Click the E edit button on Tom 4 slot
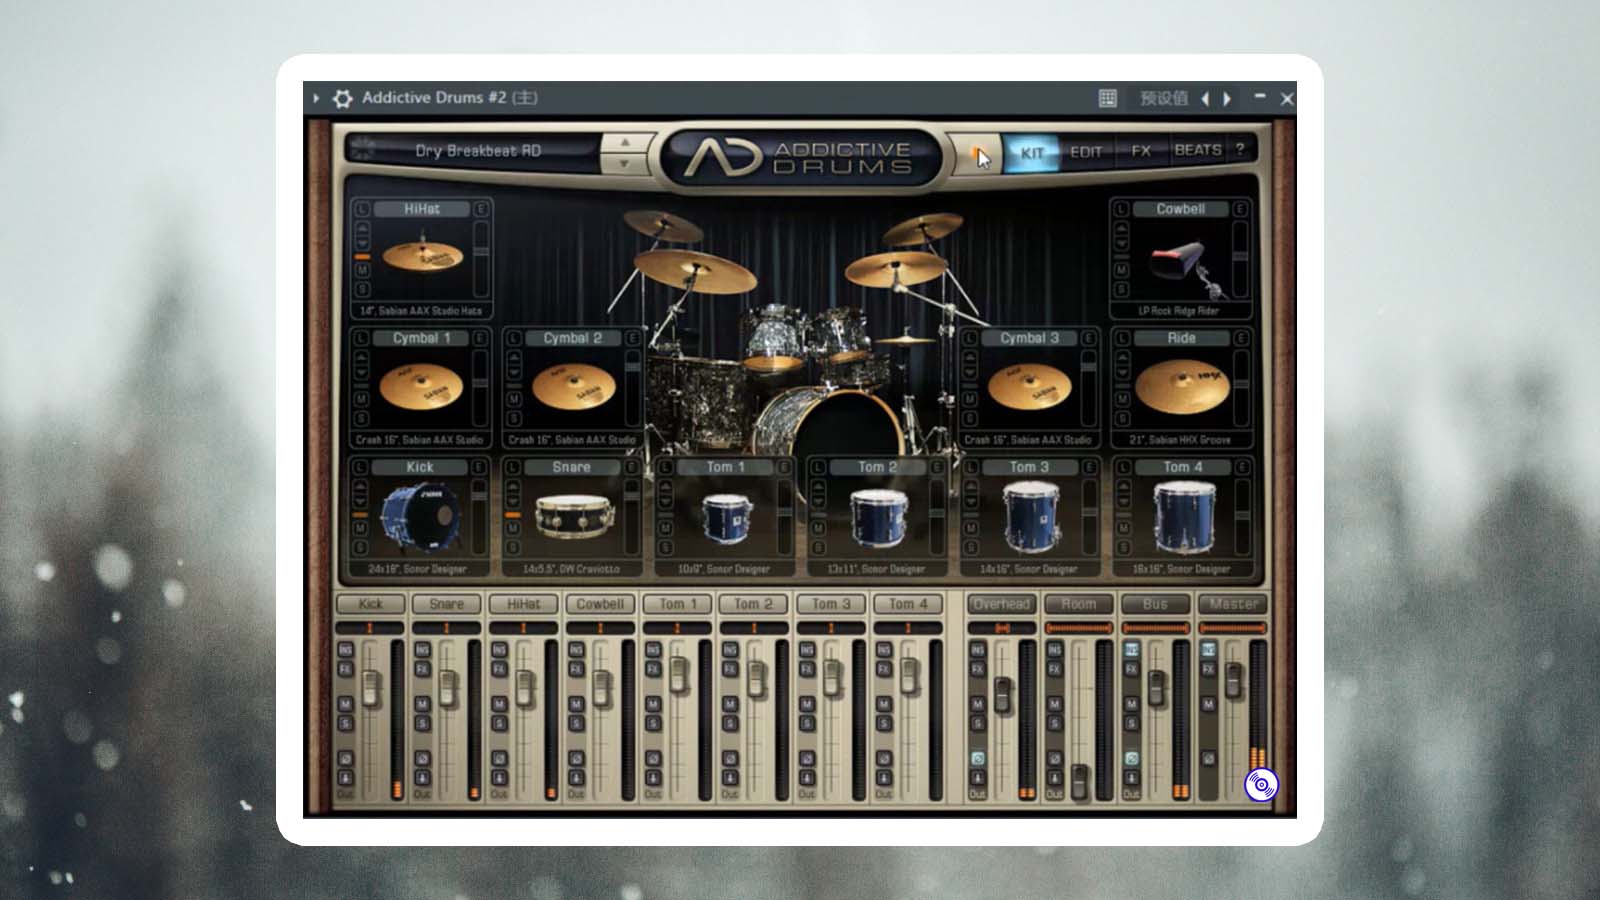1600x900 pixels. tap(1241, 467)
